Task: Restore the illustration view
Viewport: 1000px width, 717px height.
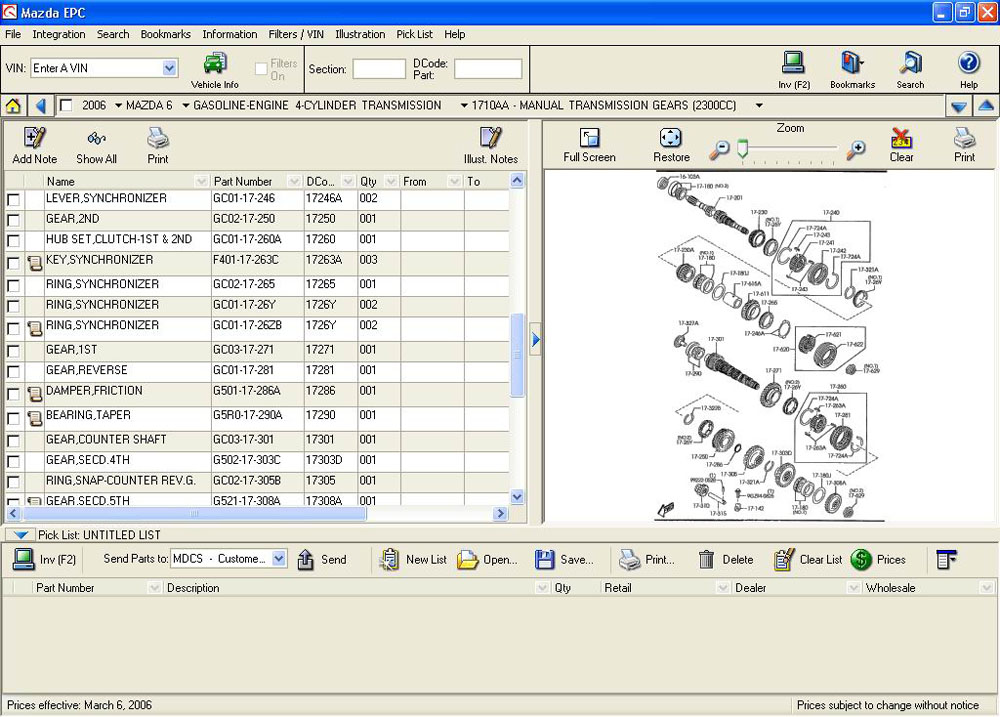Action: [671, 139]
